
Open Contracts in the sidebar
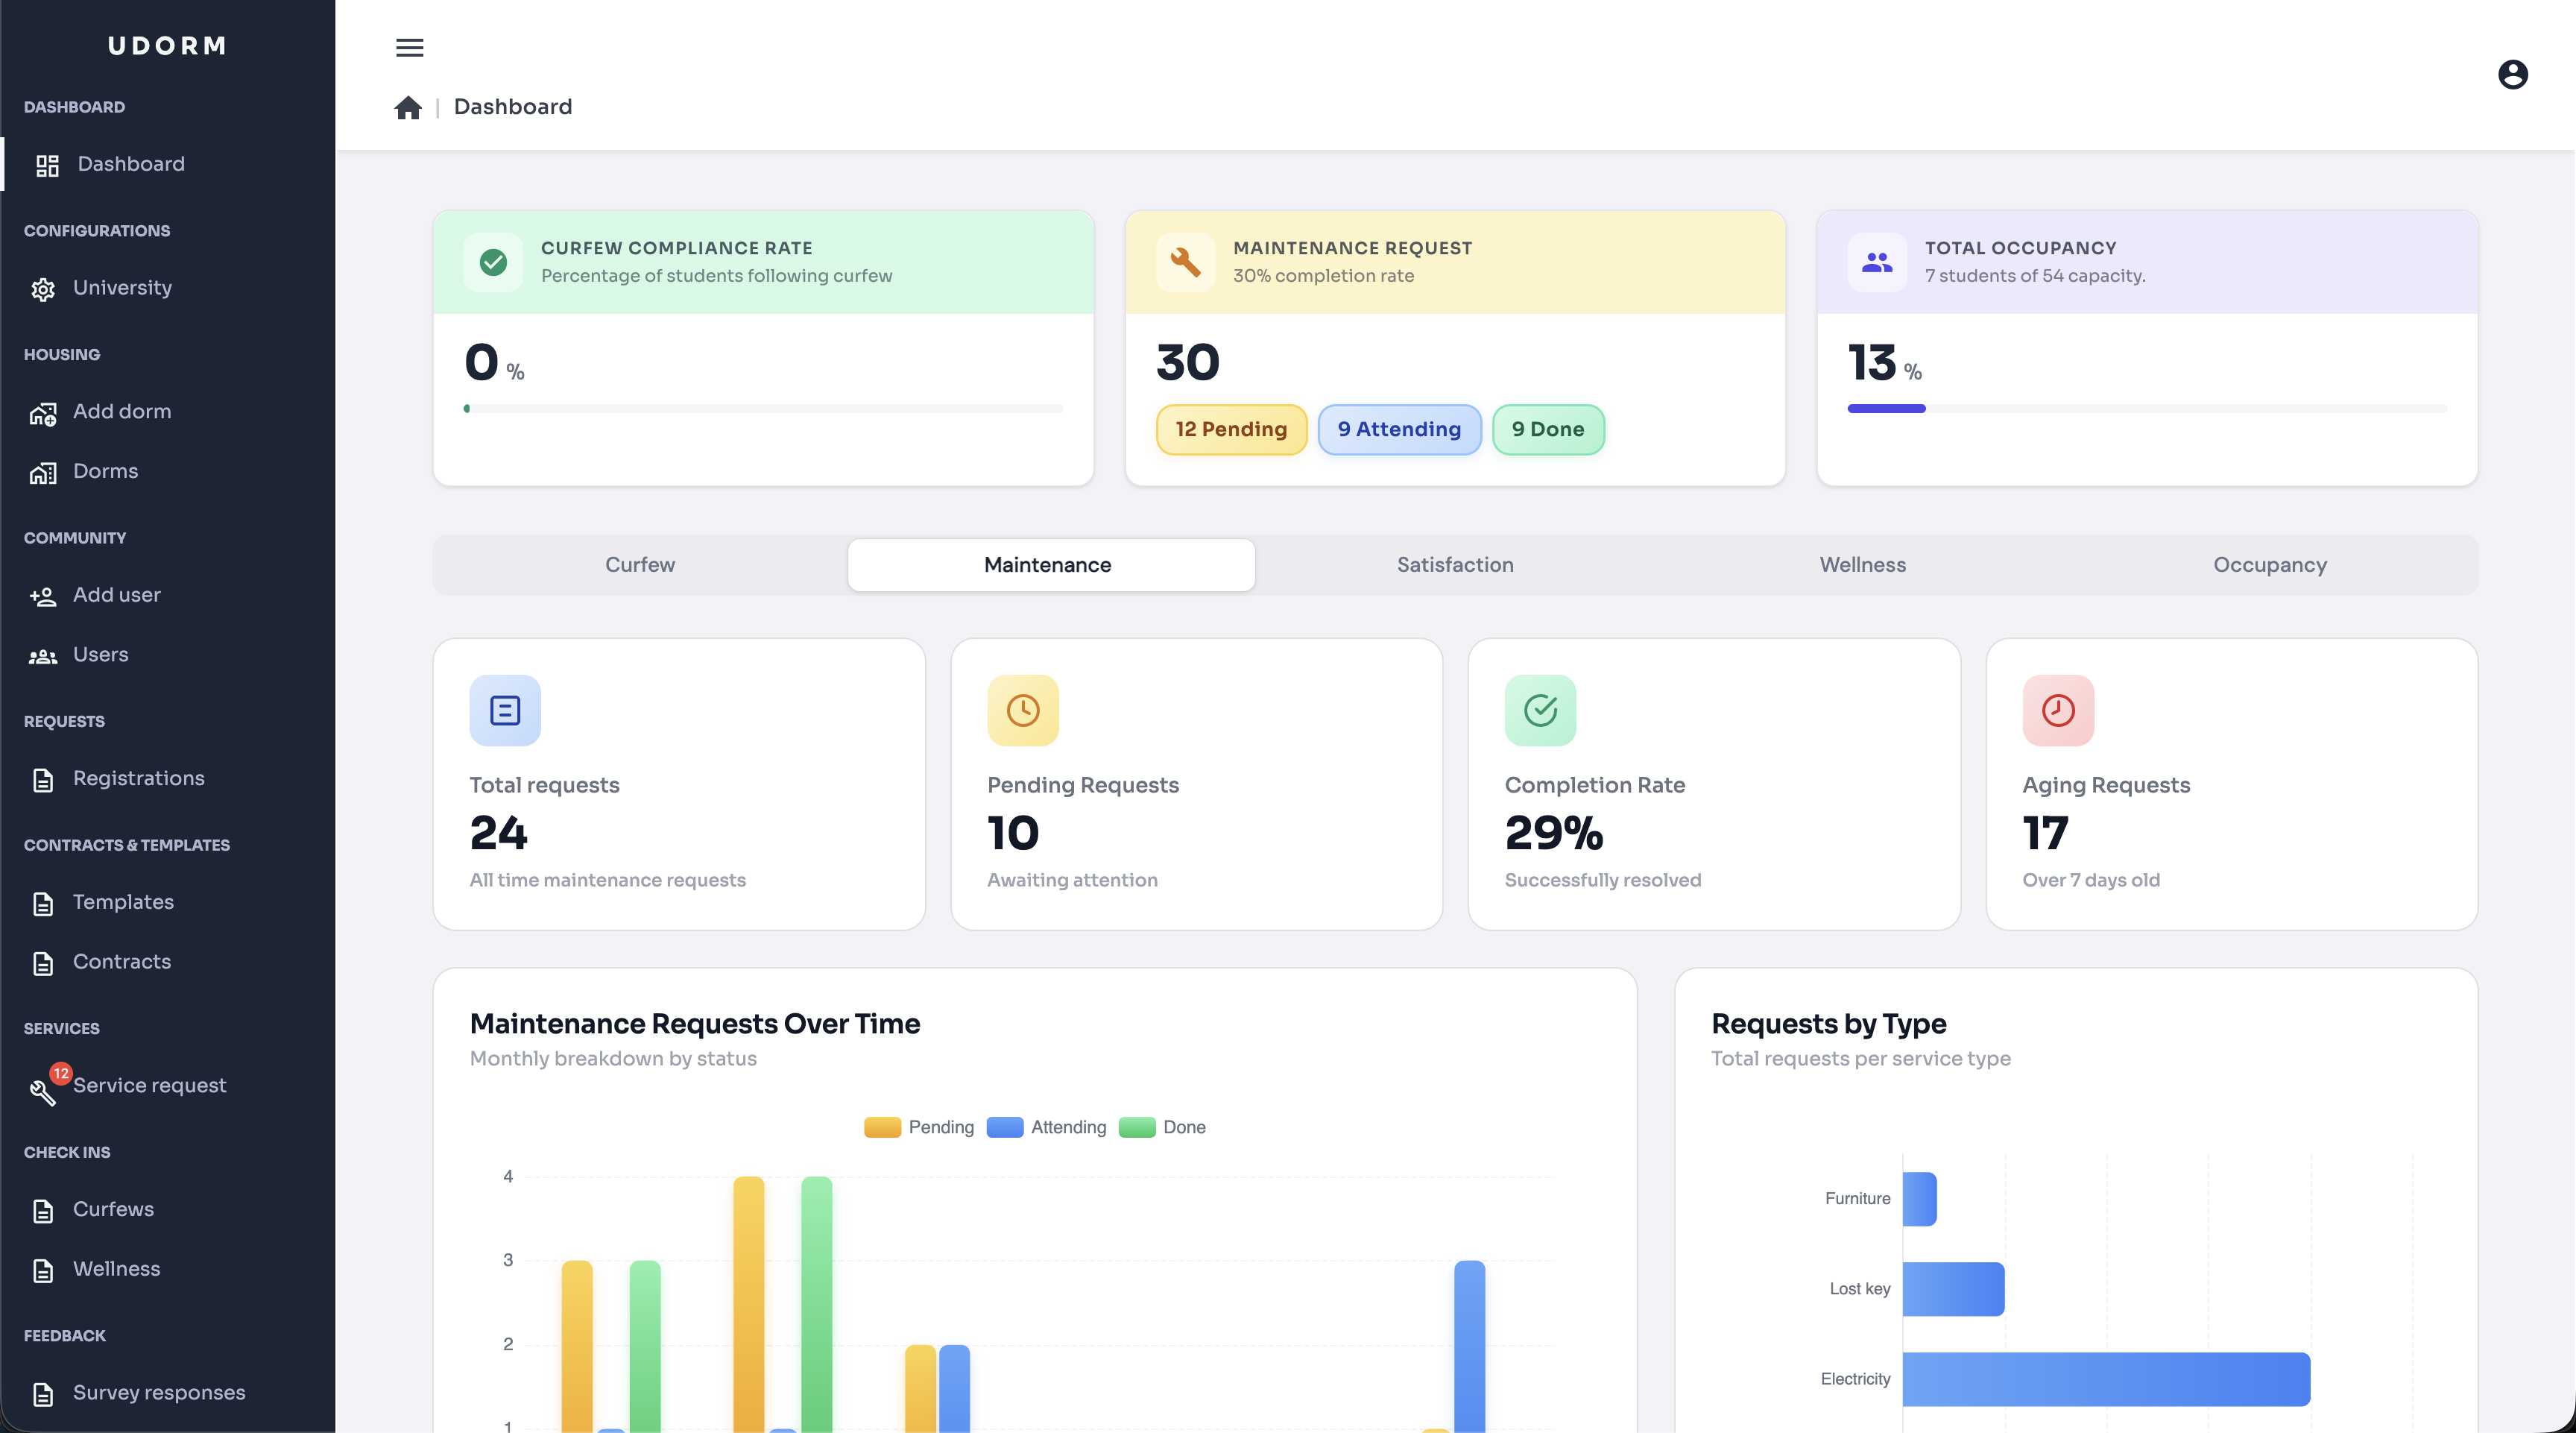[121, 962]
